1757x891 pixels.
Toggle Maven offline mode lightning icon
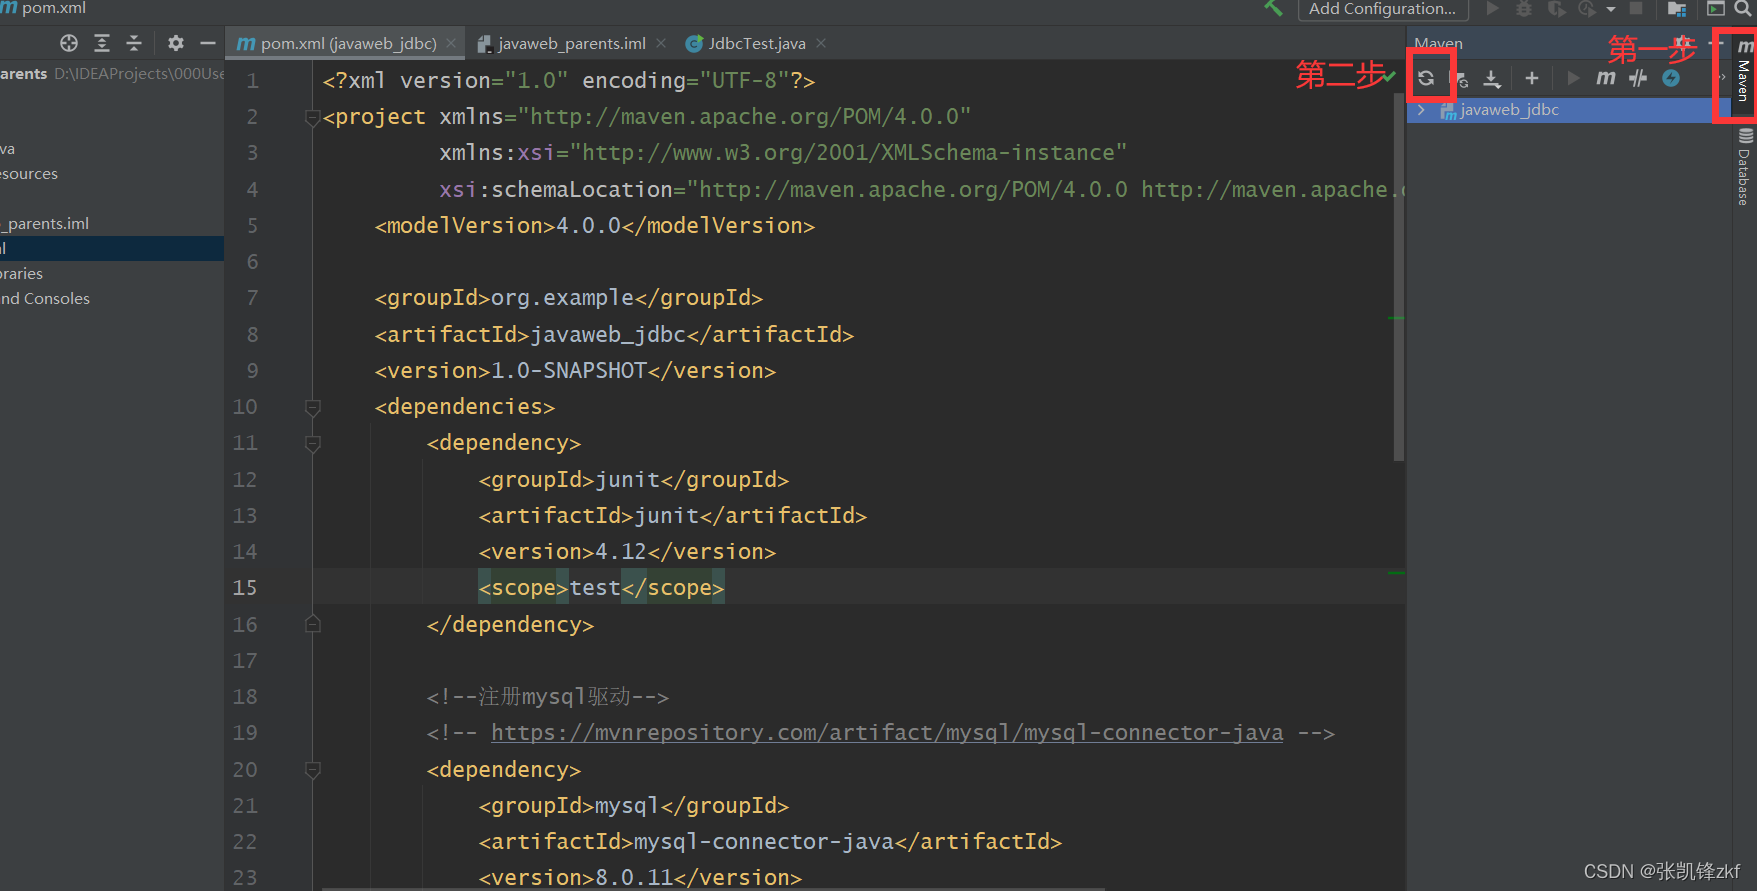click(1671, 78)
